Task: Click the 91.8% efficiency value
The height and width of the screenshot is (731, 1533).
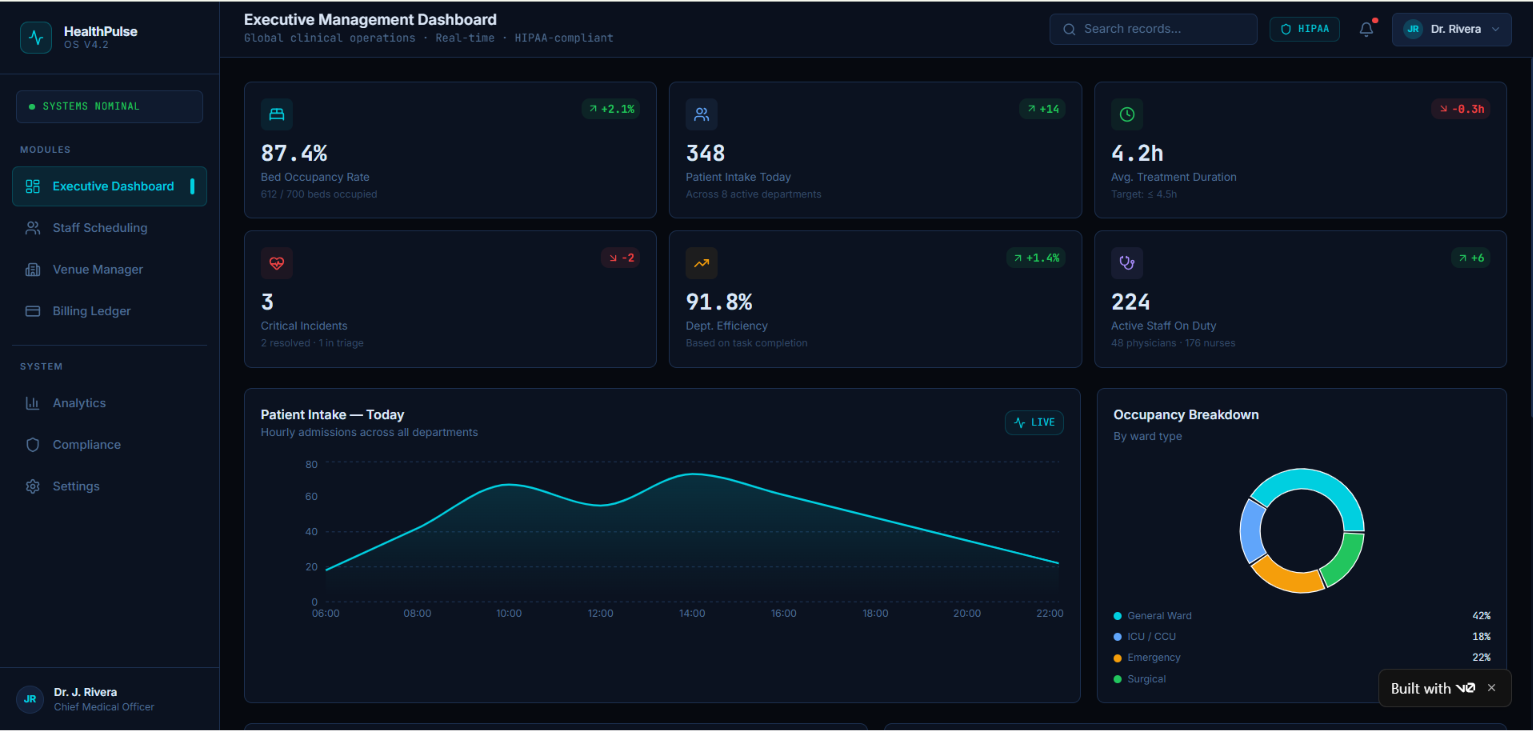Action: (x=719, y=302)
